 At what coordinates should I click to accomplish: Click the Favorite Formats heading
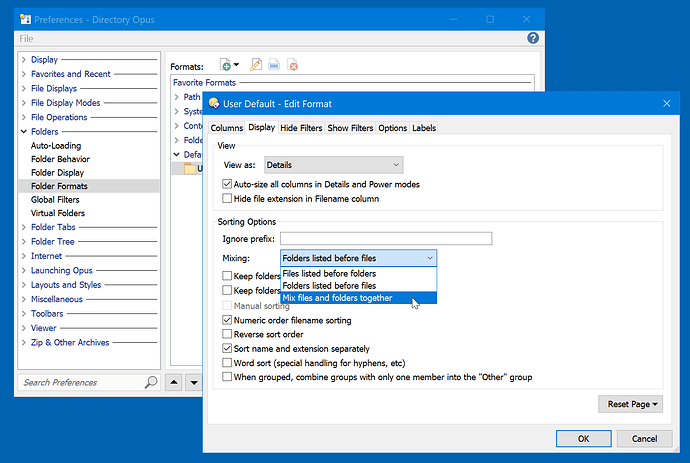[204, 82]
